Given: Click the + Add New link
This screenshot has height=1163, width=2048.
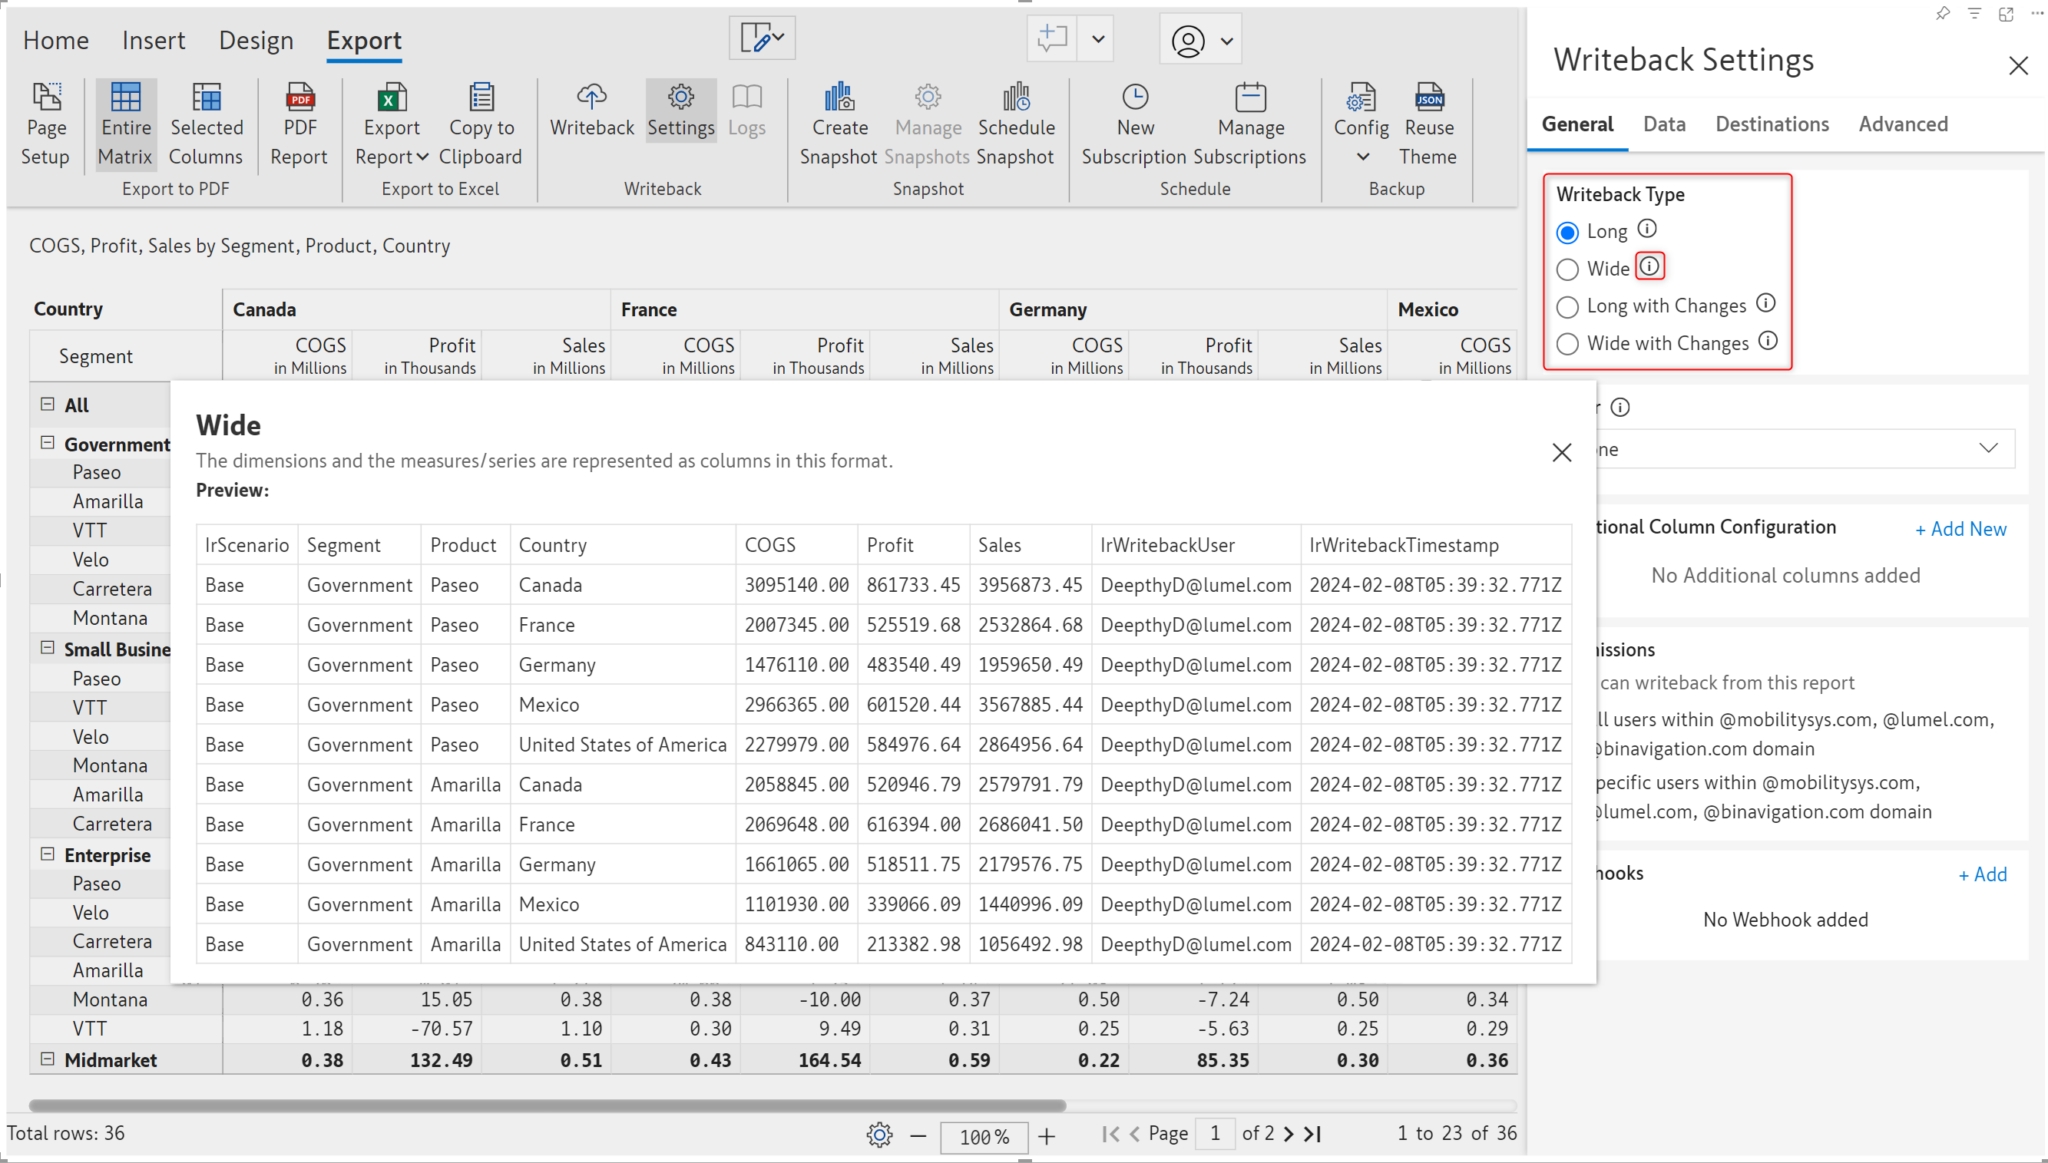Looking at the screenshot, I should tap(1960, 529).
